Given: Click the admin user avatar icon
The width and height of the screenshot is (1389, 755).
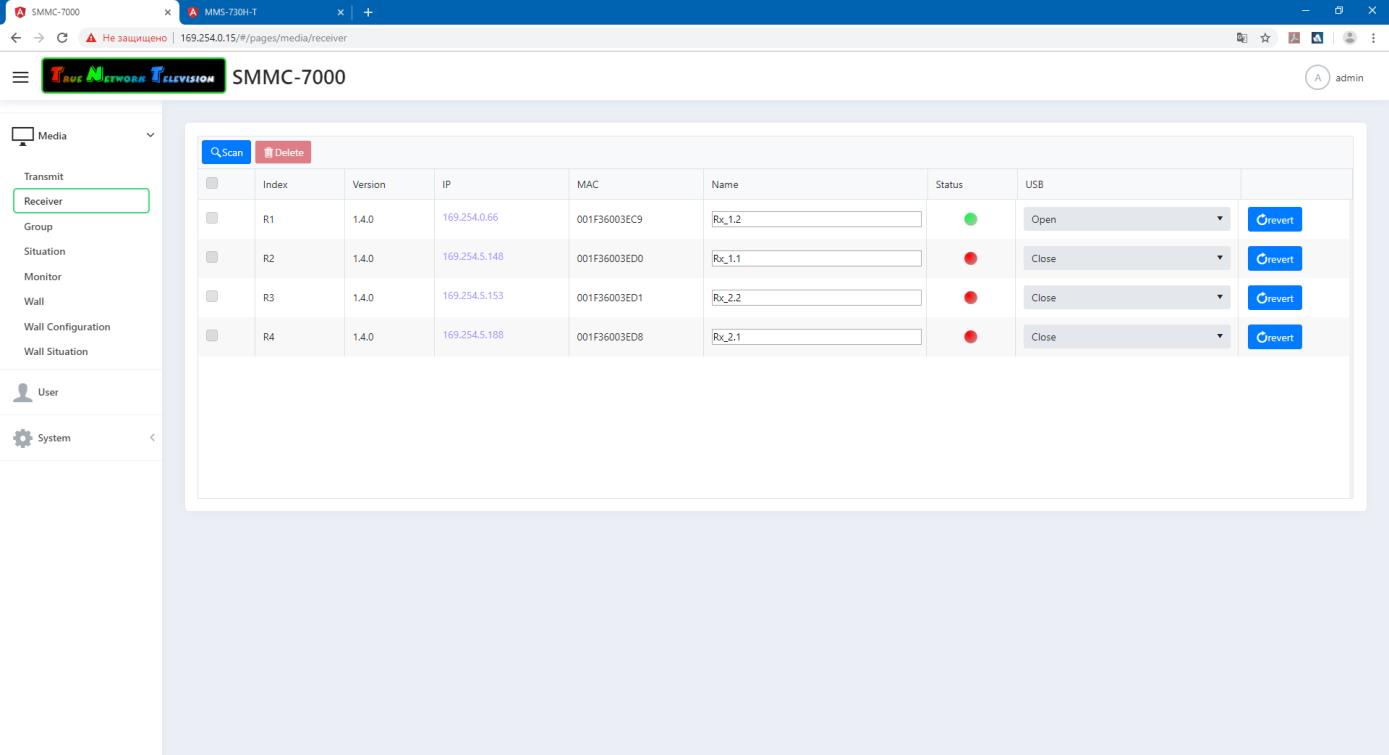Looking at the screenshot, I should click(x=1318, y=78).
